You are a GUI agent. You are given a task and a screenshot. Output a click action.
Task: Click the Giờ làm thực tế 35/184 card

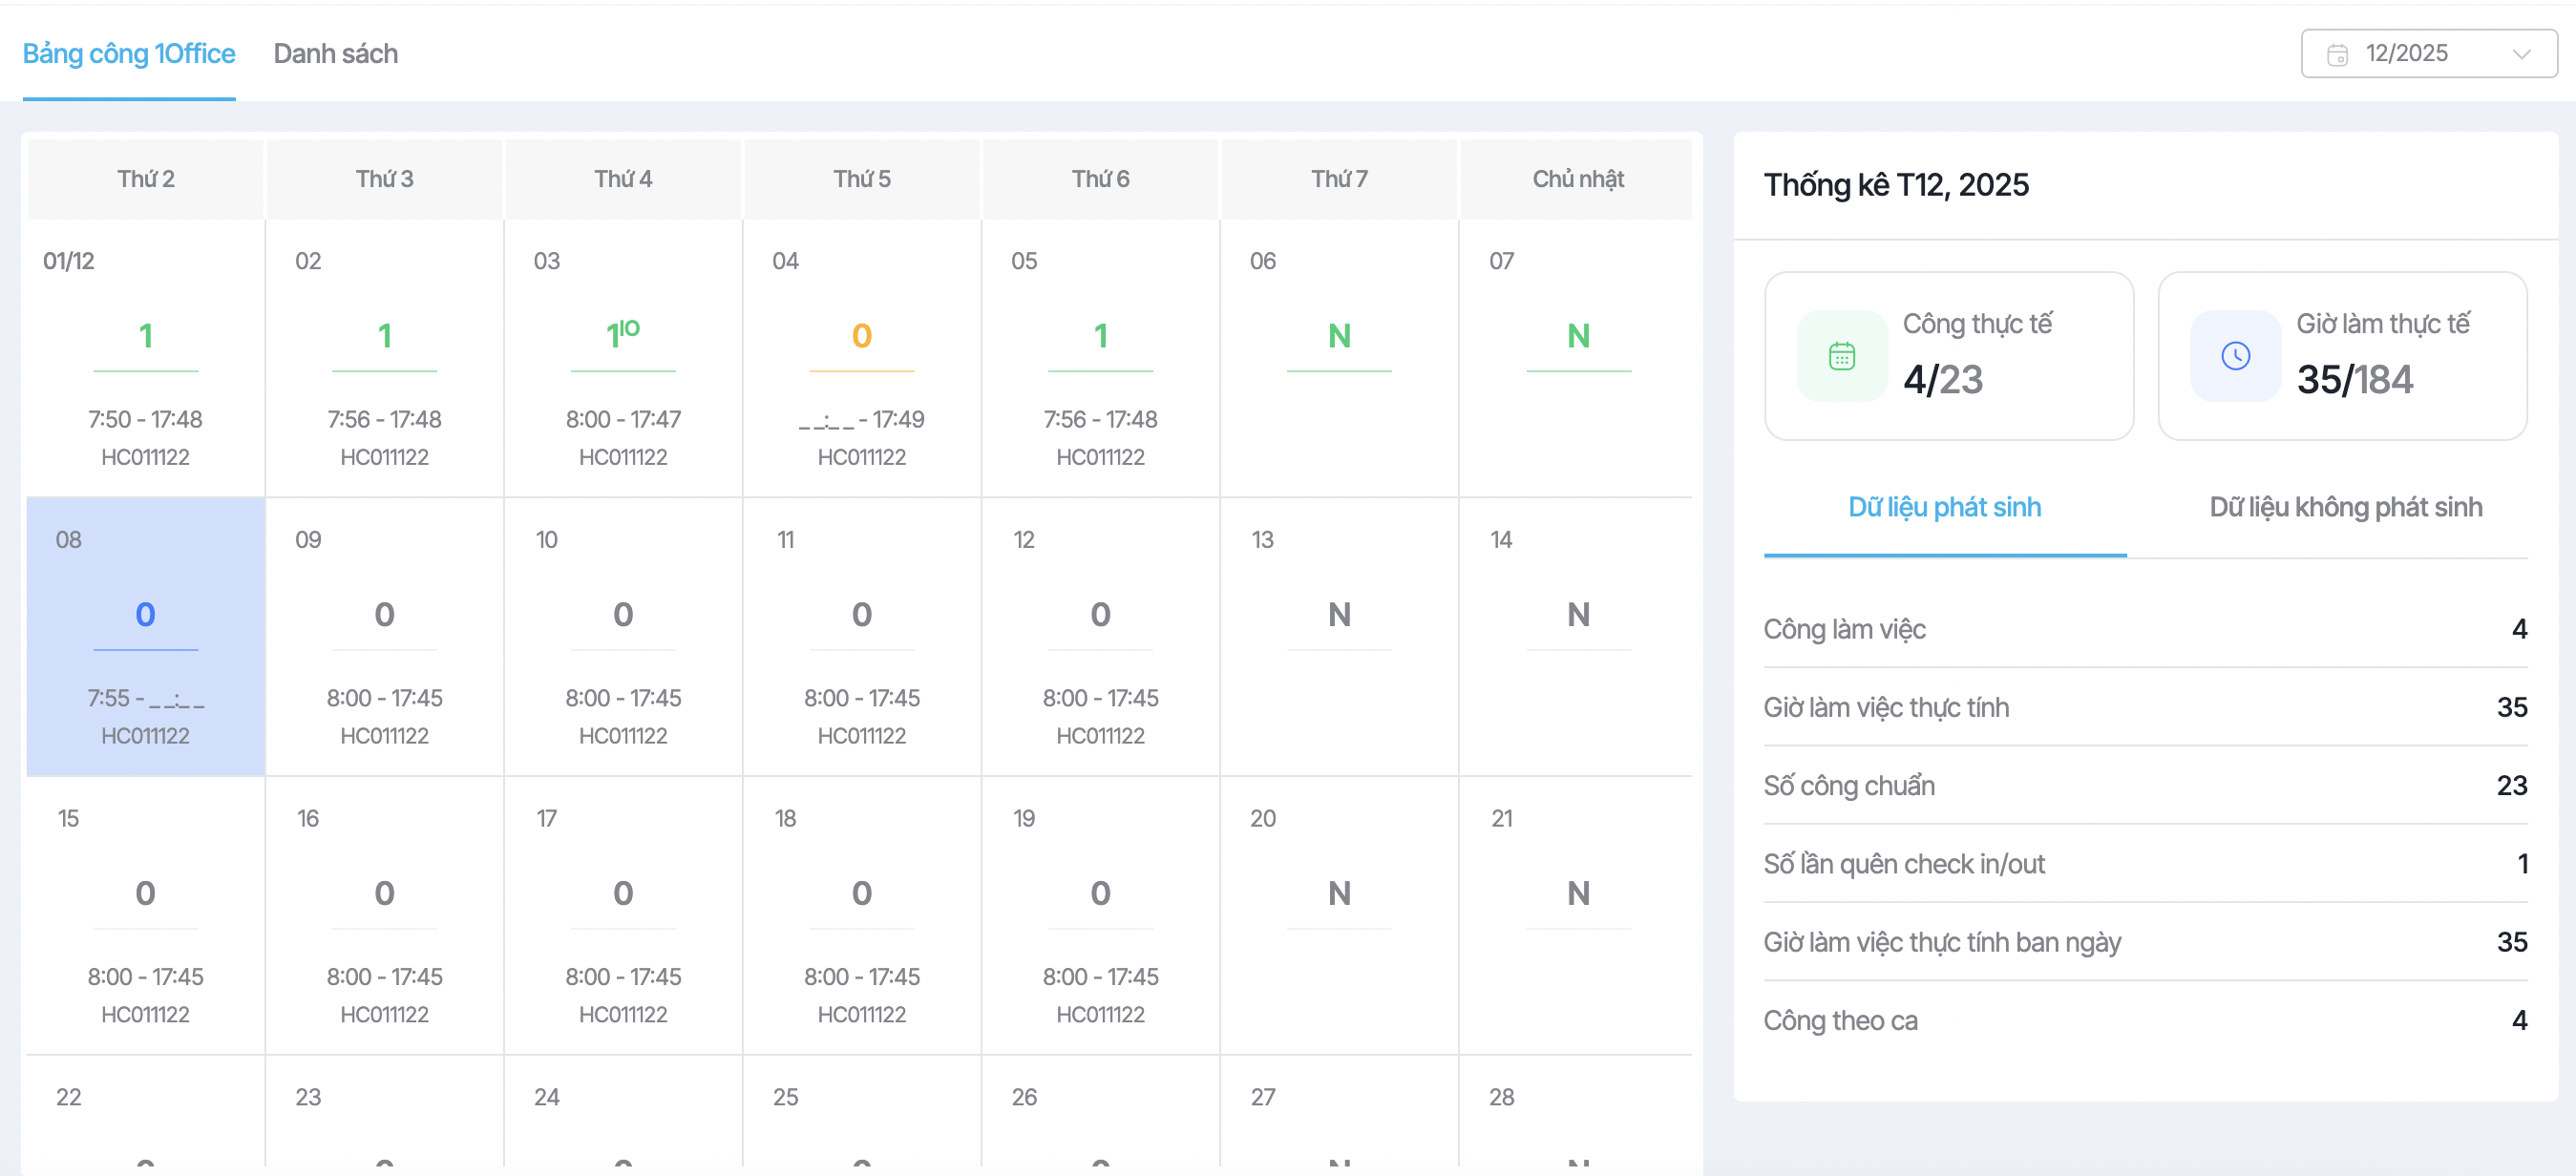point(2342,356)
